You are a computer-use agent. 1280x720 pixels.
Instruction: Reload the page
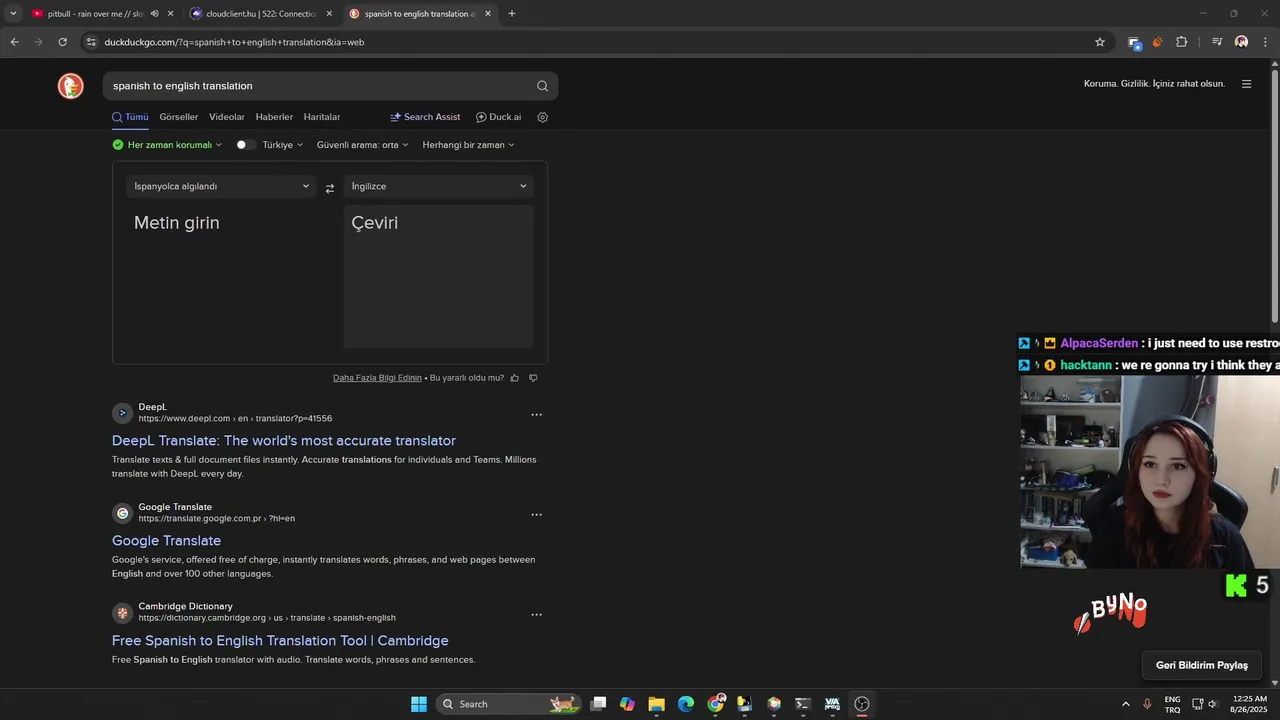click(62, 42)
